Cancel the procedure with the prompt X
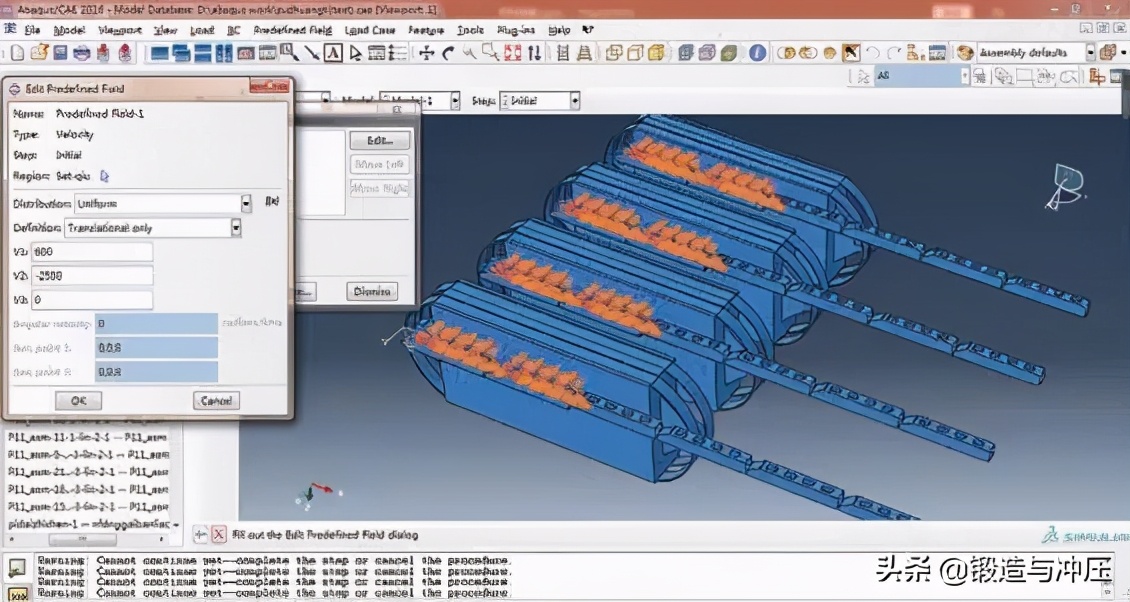Screen dimensions: 1130x602 (x=219, y=534)
